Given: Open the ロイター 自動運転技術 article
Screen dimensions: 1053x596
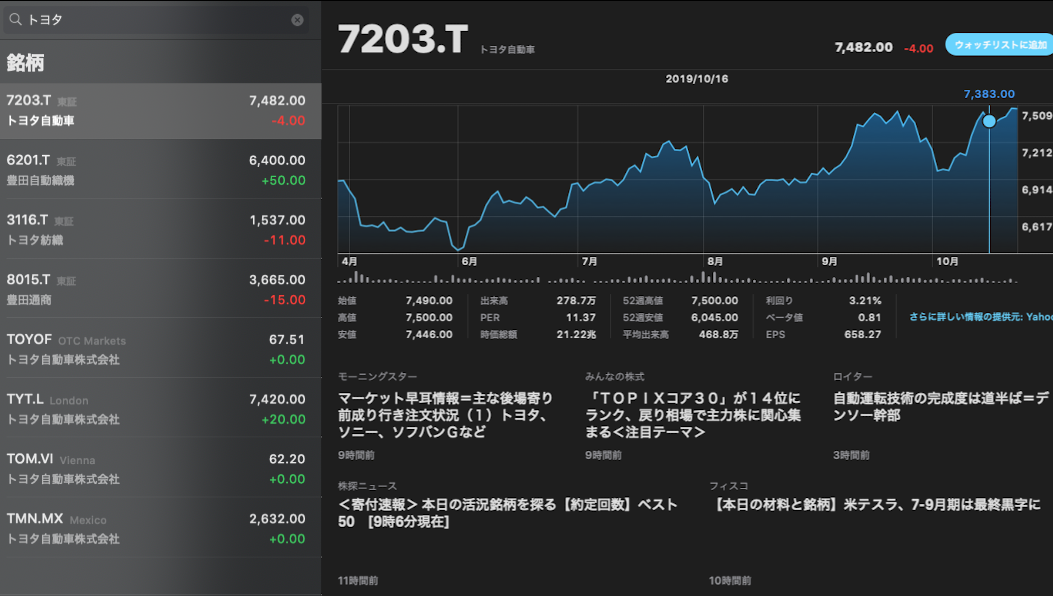Looking at the screenshot, I should 942,415.
